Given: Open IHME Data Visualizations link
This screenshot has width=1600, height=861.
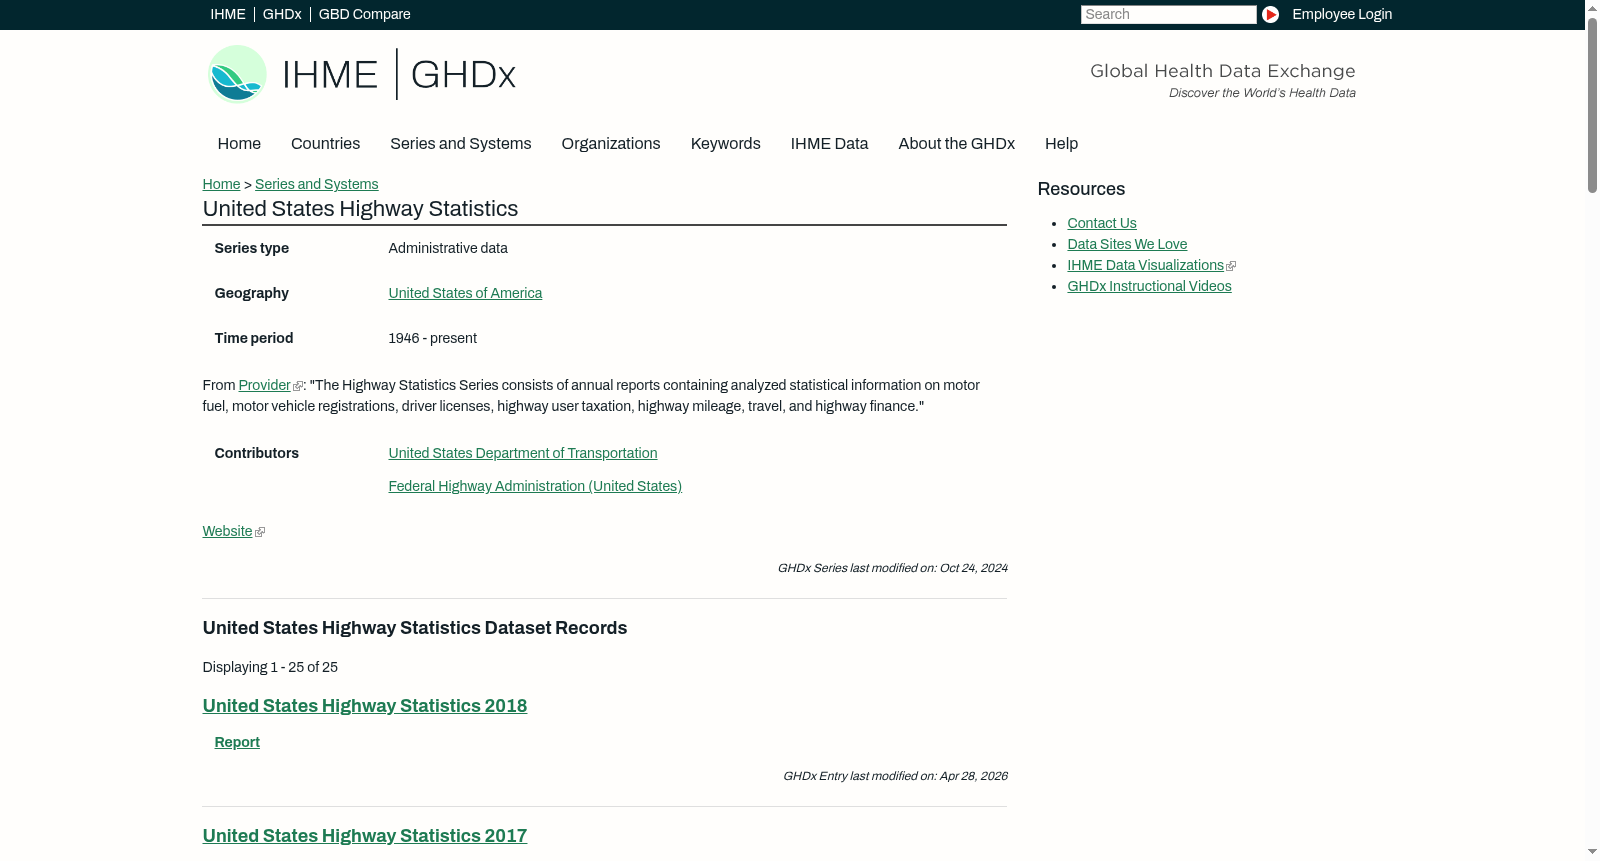Looking at the screenshot, I should [x=1145, y=265].
